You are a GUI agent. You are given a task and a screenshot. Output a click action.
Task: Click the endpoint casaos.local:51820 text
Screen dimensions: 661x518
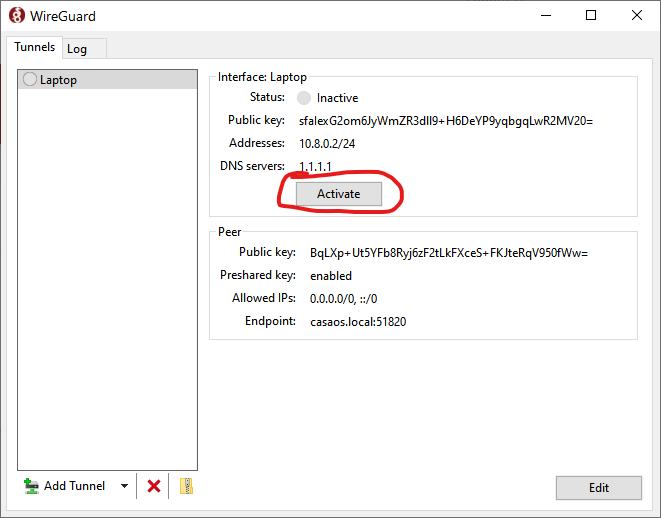pyautogui.click(x=358, y=322)
